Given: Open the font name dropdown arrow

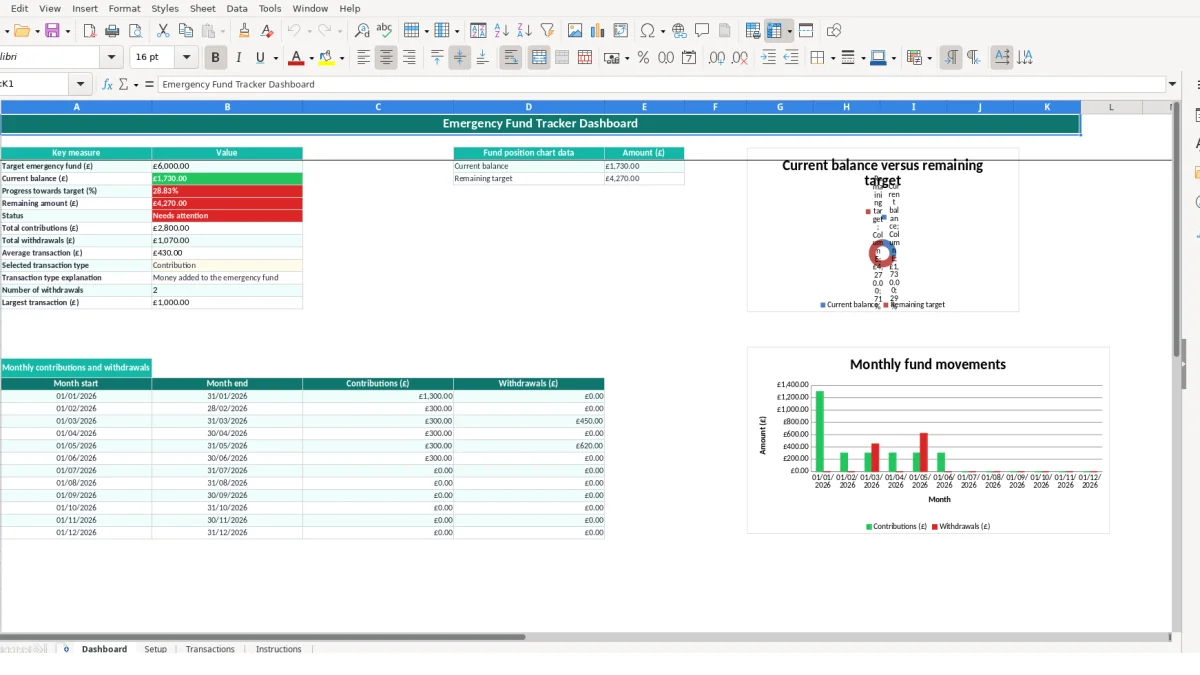Looking at the screenshot, I should pos(111,58).
